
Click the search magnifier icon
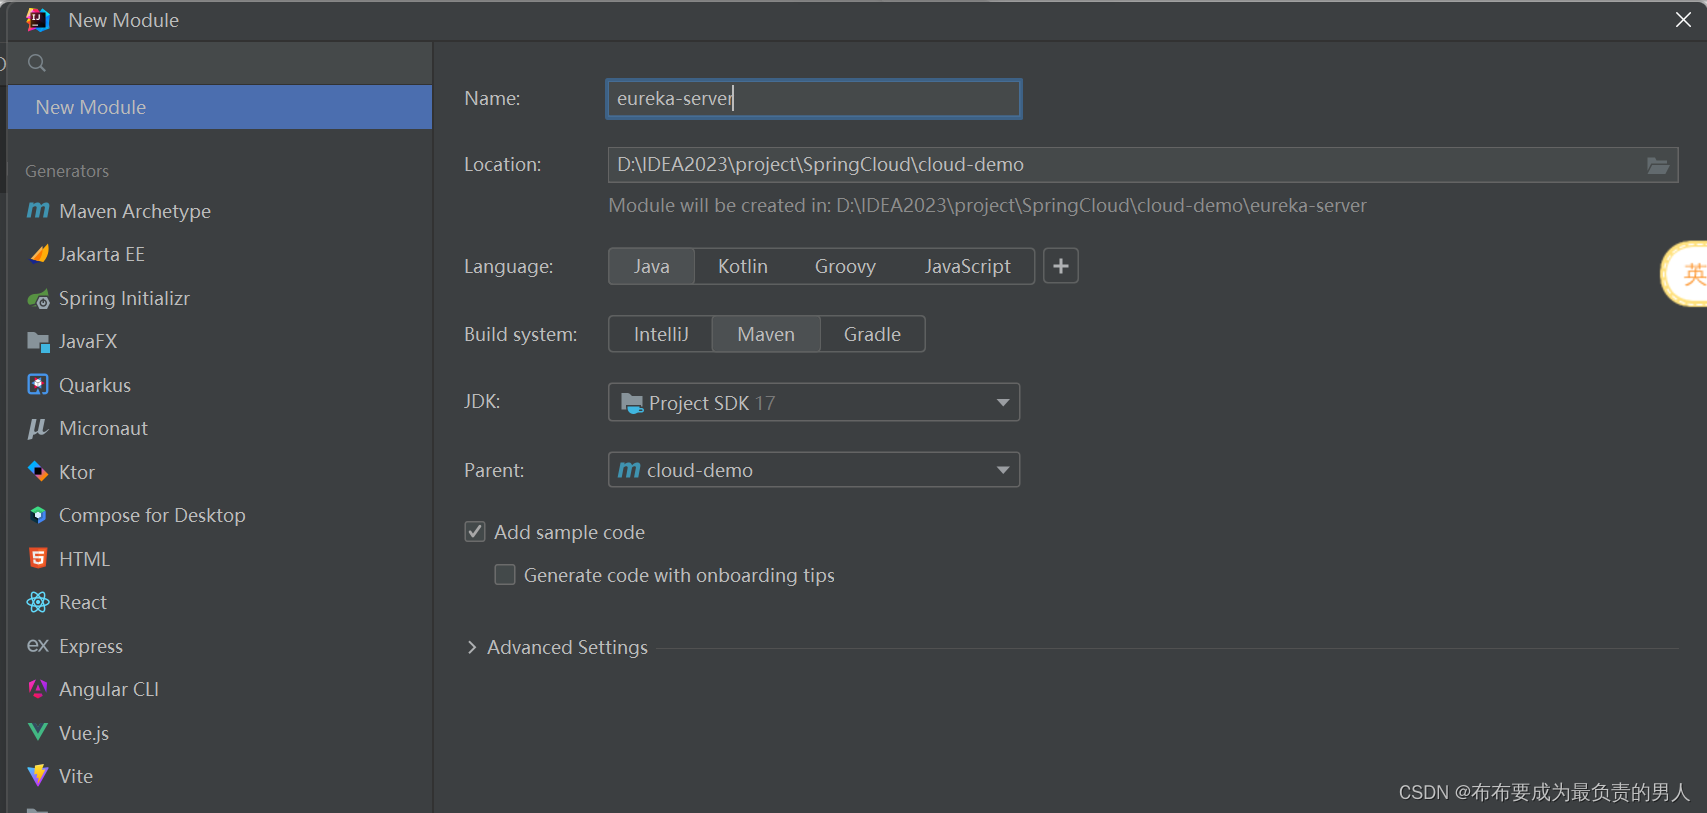click(x=37, y=63)
